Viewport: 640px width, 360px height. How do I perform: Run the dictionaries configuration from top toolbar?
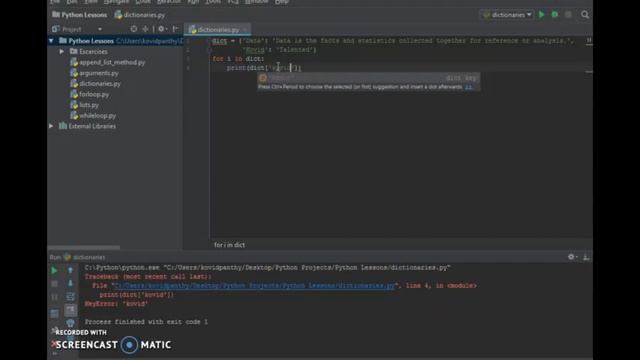click(x=542, y=15)
